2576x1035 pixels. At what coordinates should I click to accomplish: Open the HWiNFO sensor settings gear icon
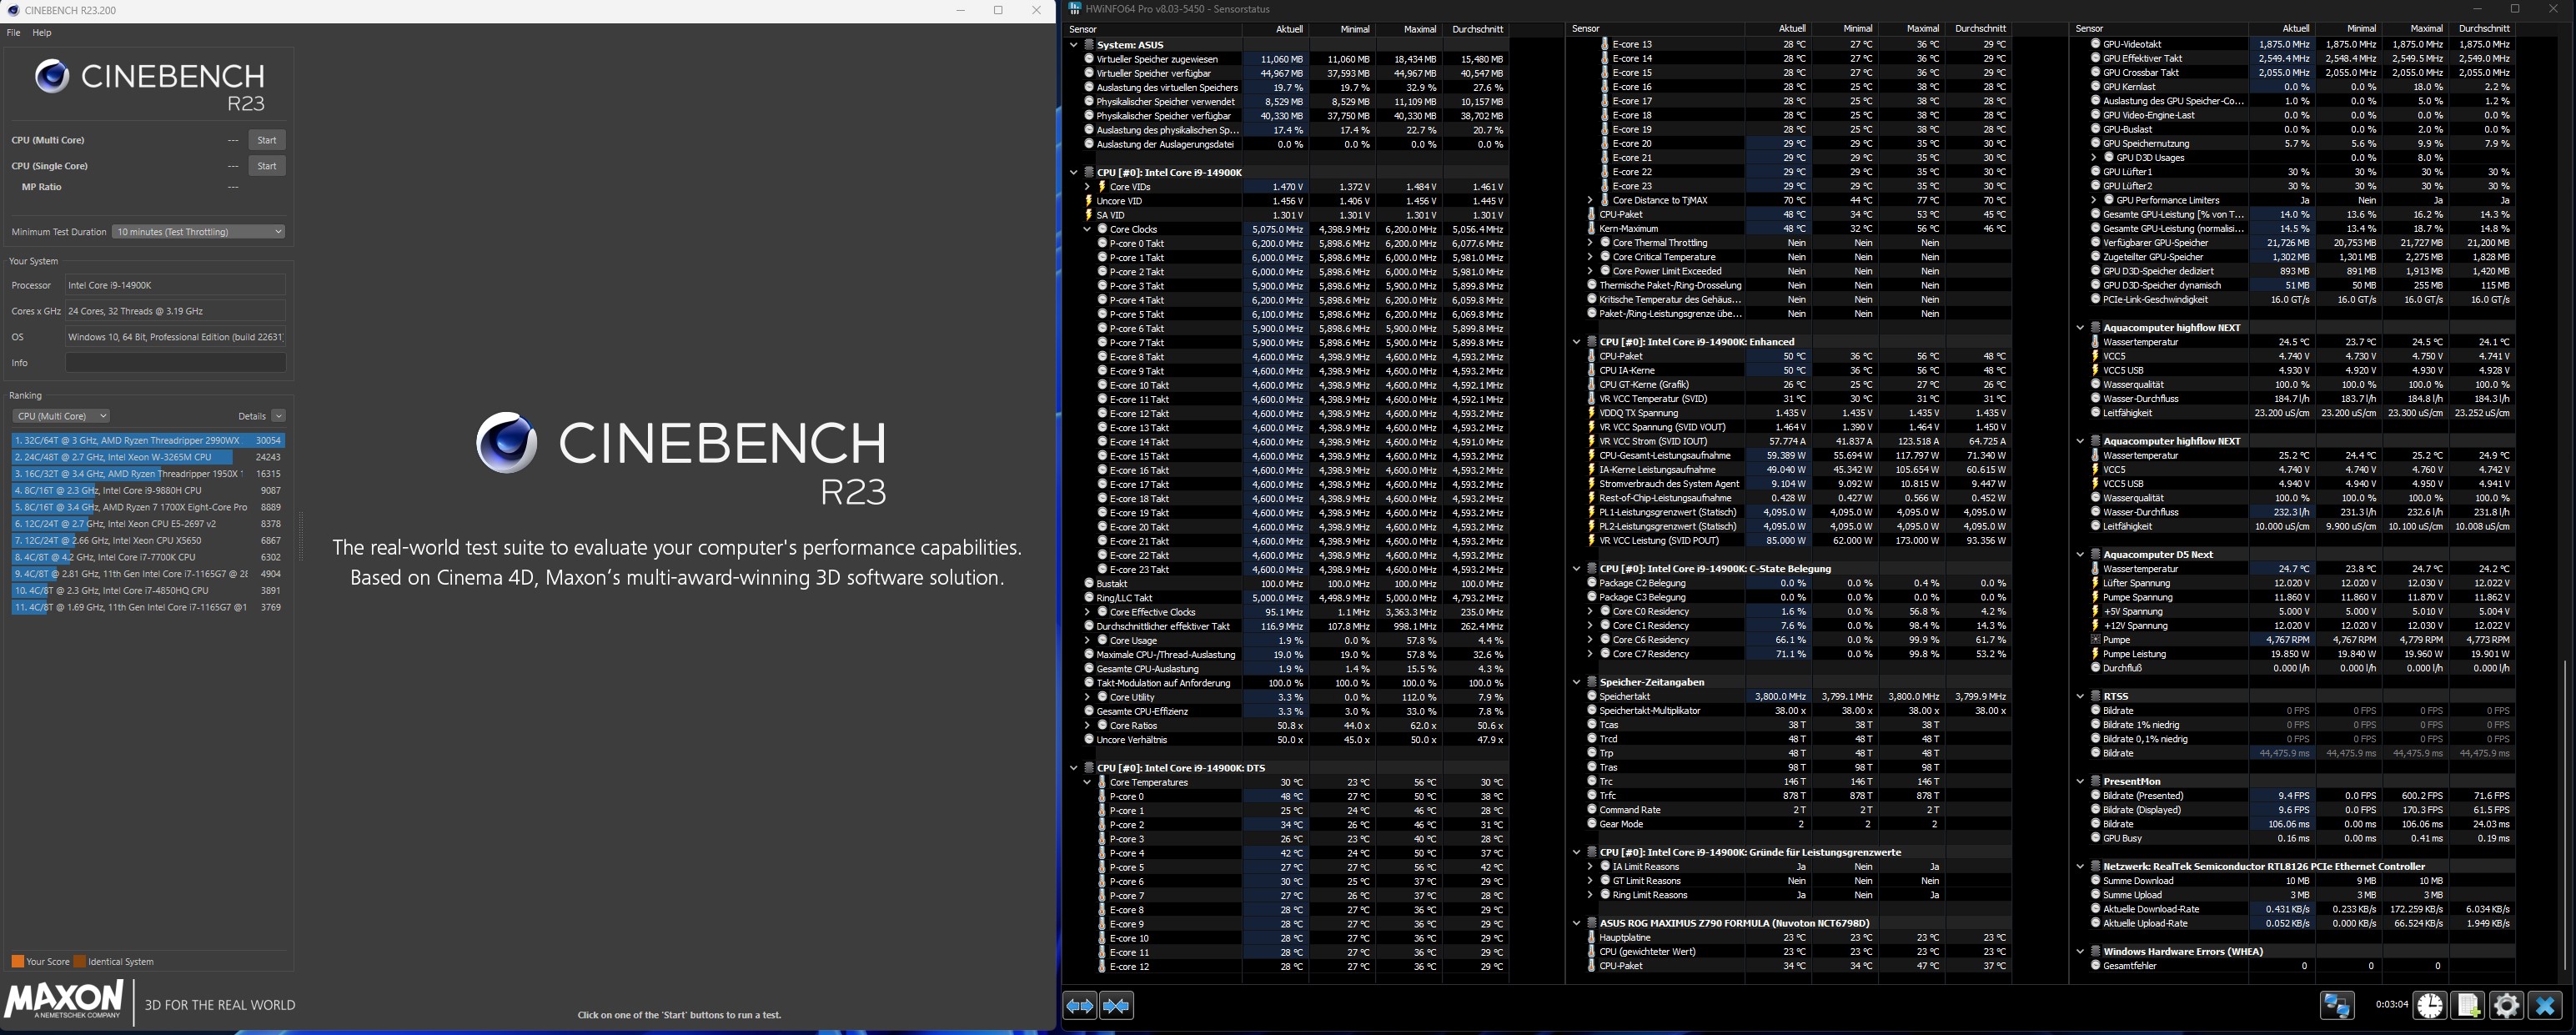(x=2506, y=1005)
